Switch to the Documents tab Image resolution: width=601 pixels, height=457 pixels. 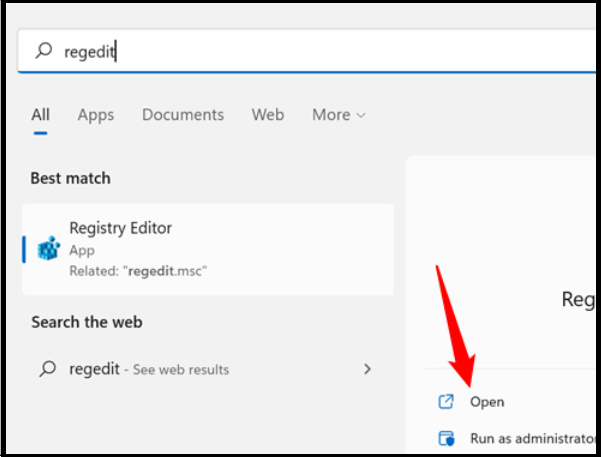pyautogui.click(x=183, y=115)
